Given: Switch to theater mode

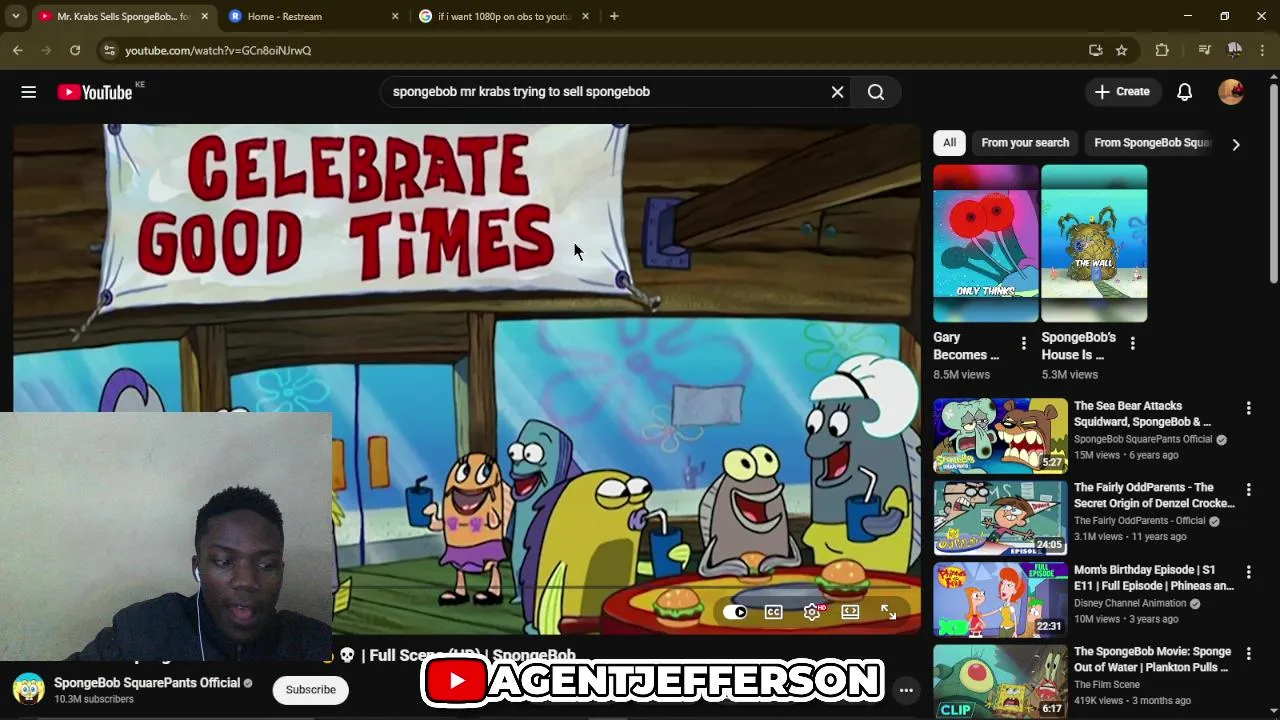Looking at the screenshot, I should 850,612.
